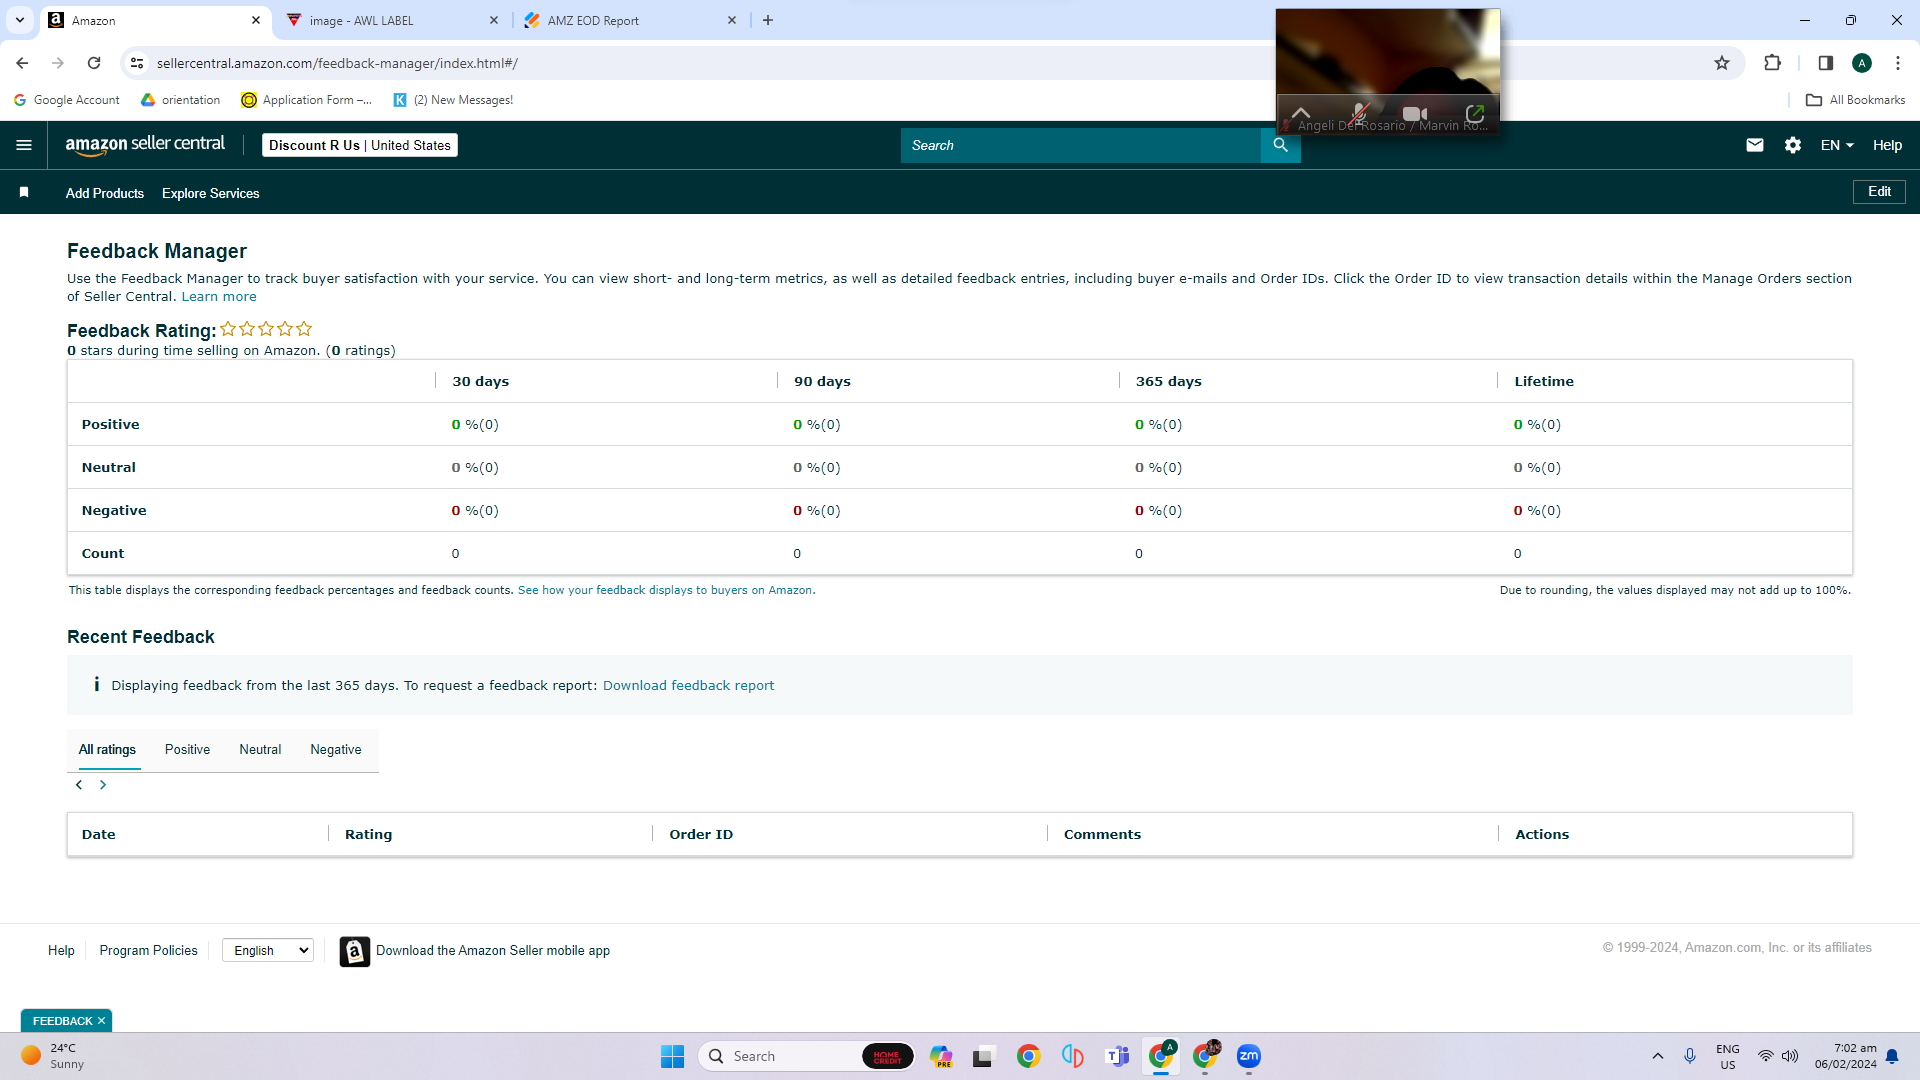The height and width of the screenshot is (1080, 1920).
Task: Open Zoom from the Windows taskbar
Action: point(1248,1056)
